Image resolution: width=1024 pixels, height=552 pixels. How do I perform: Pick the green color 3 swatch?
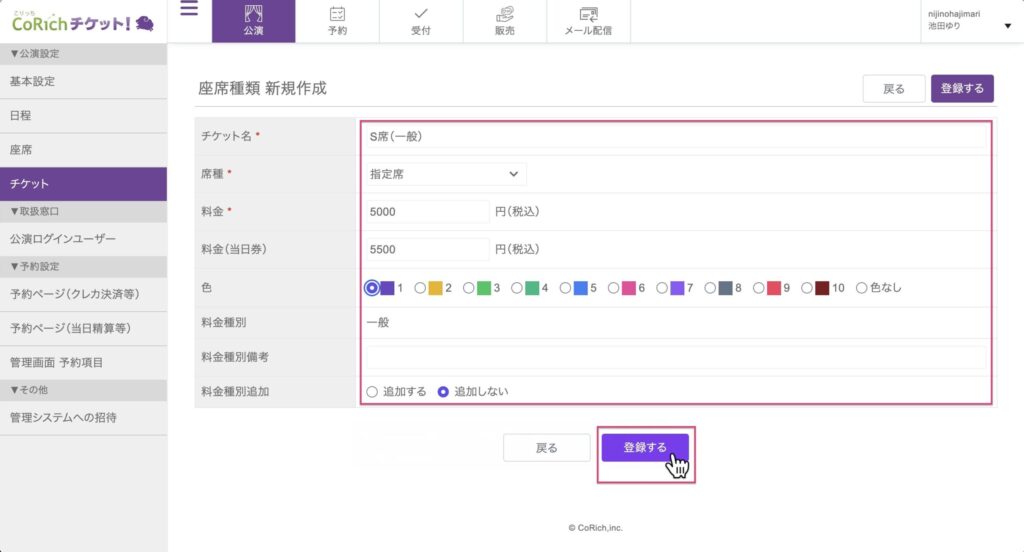tap(484, 288)
